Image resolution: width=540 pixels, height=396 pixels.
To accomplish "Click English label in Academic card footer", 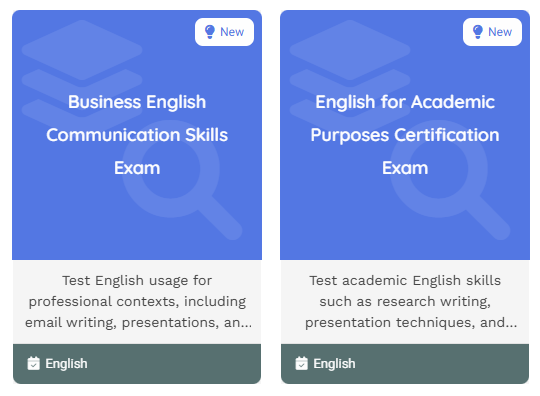I will point(334,364).
